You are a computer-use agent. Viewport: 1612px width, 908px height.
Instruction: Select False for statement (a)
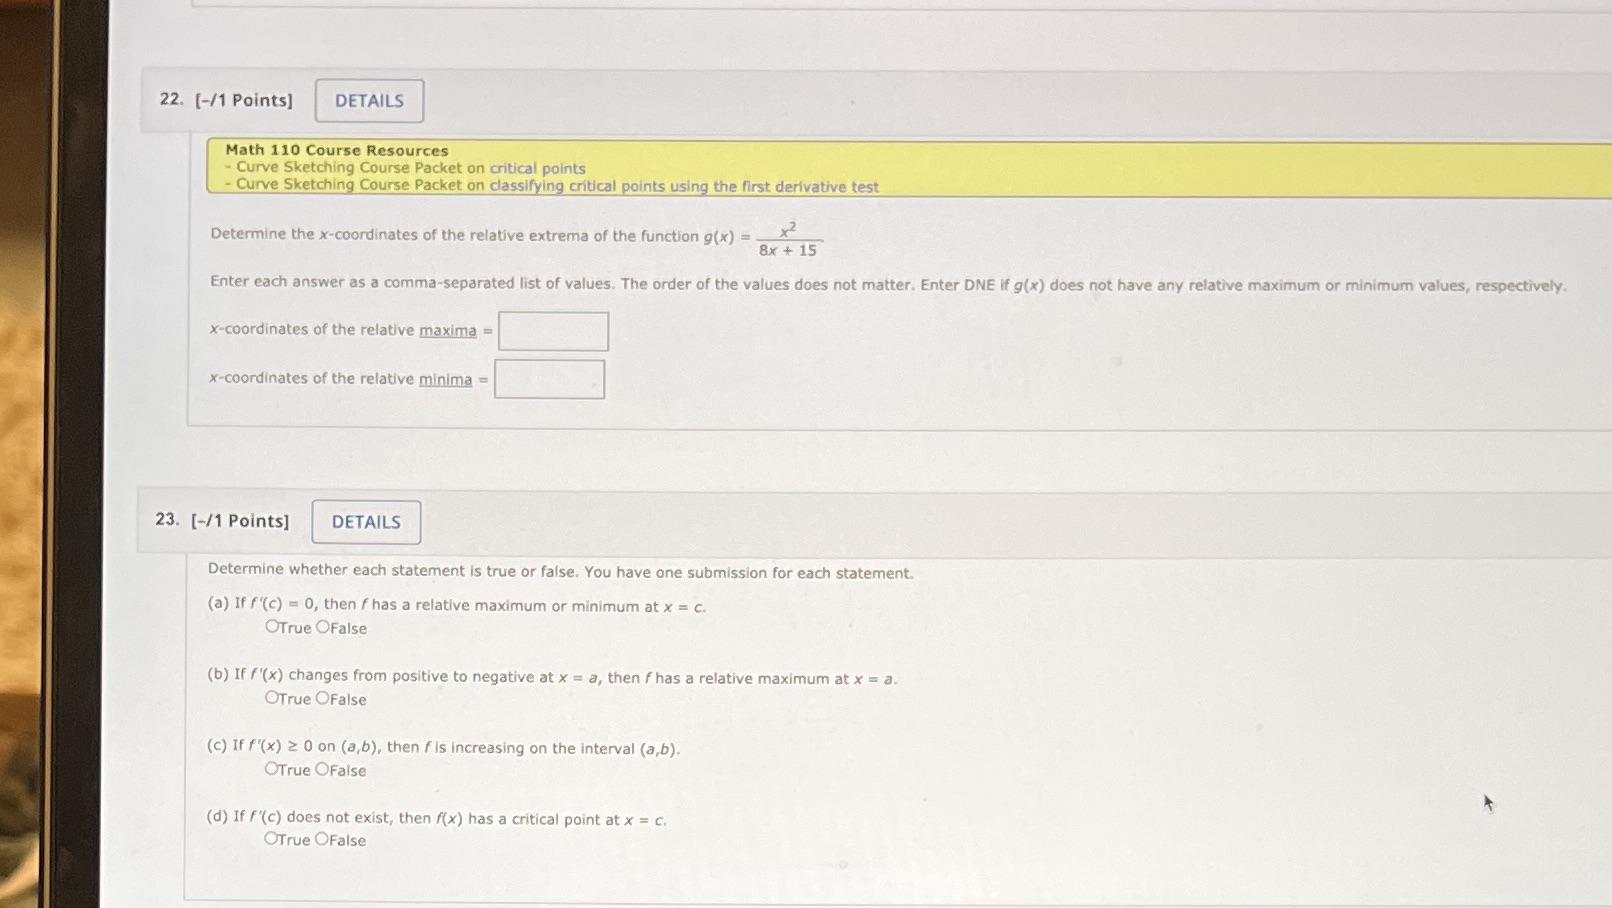pos(322,627)
